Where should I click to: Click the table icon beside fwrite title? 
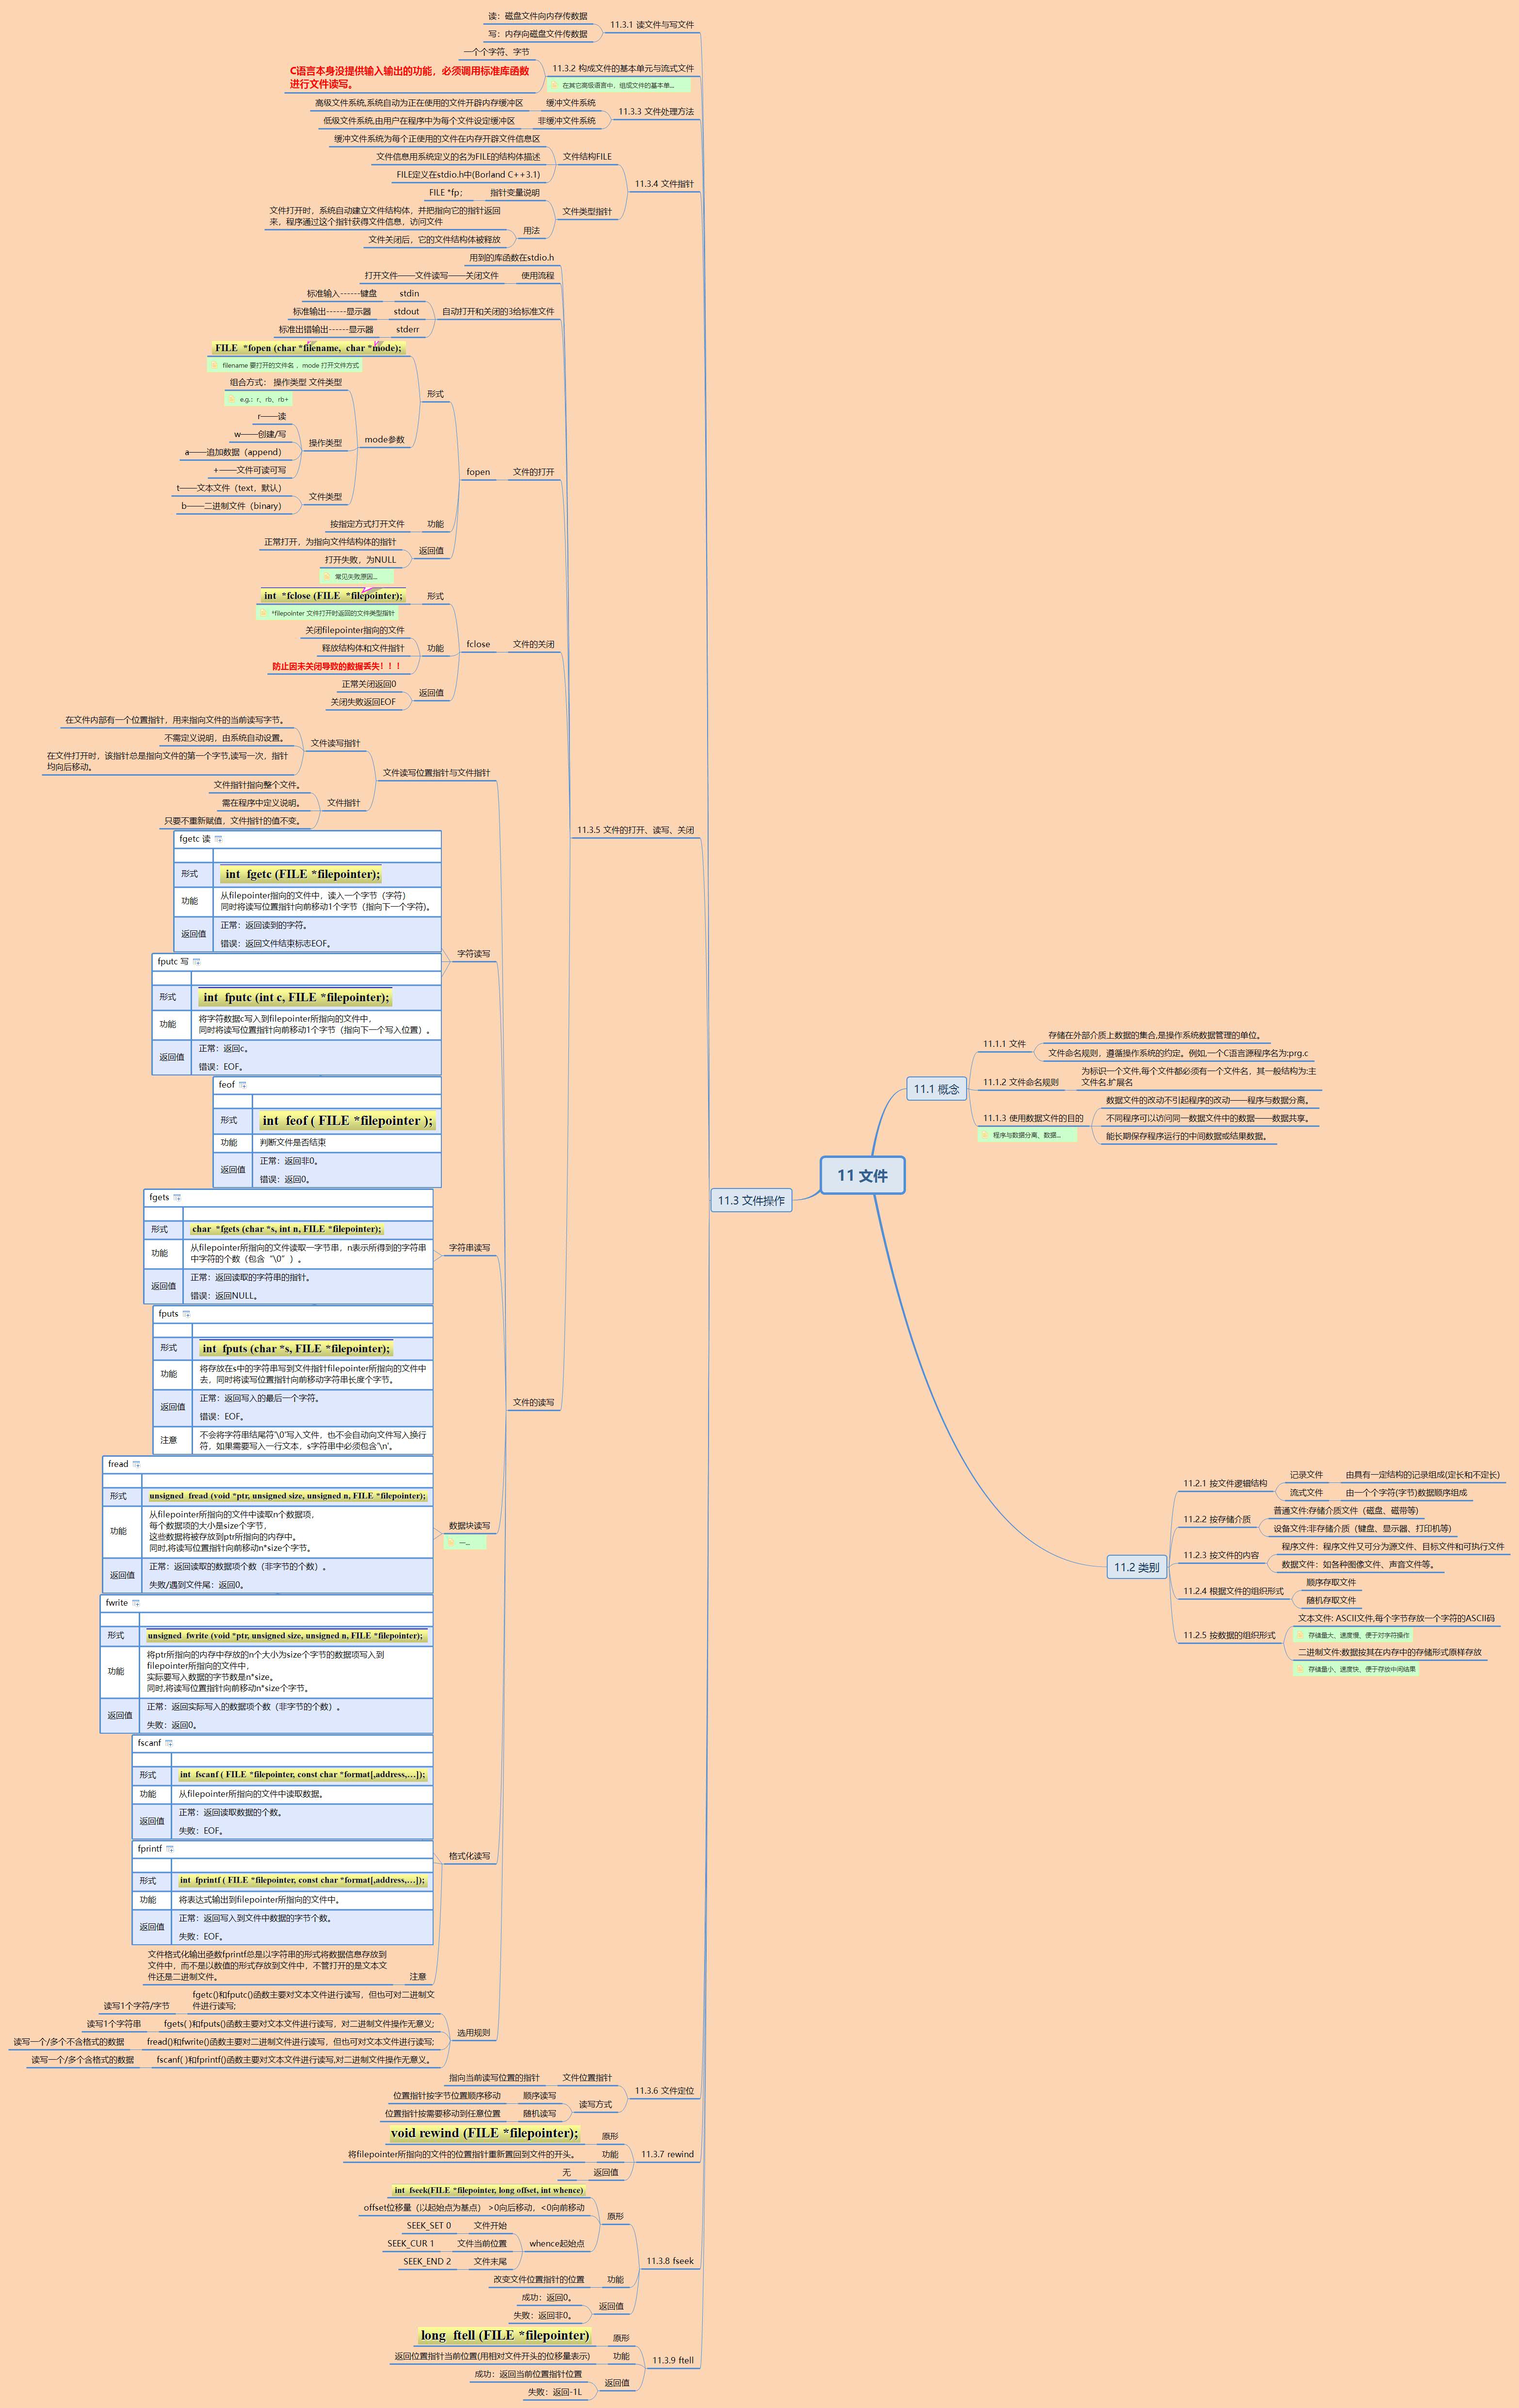pos(136,1603)
